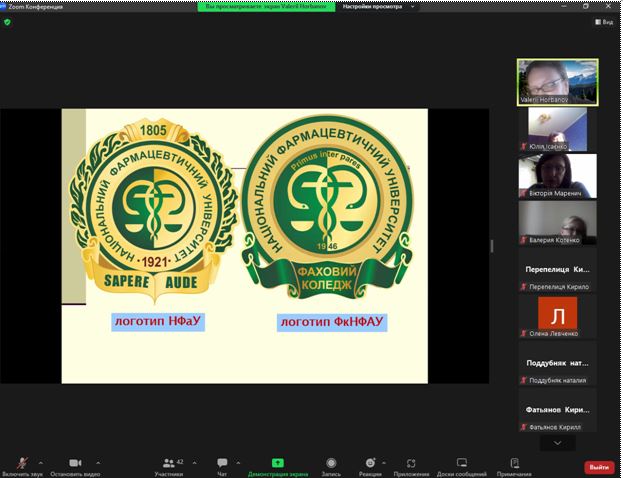Open the Вид view menu

pos(604,22)
